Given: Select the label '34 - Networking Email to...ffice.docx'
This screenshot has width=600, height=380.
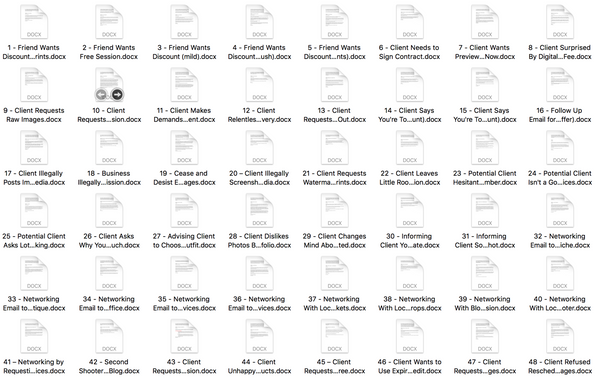Looking at the screenshot, I should point(109,303).
